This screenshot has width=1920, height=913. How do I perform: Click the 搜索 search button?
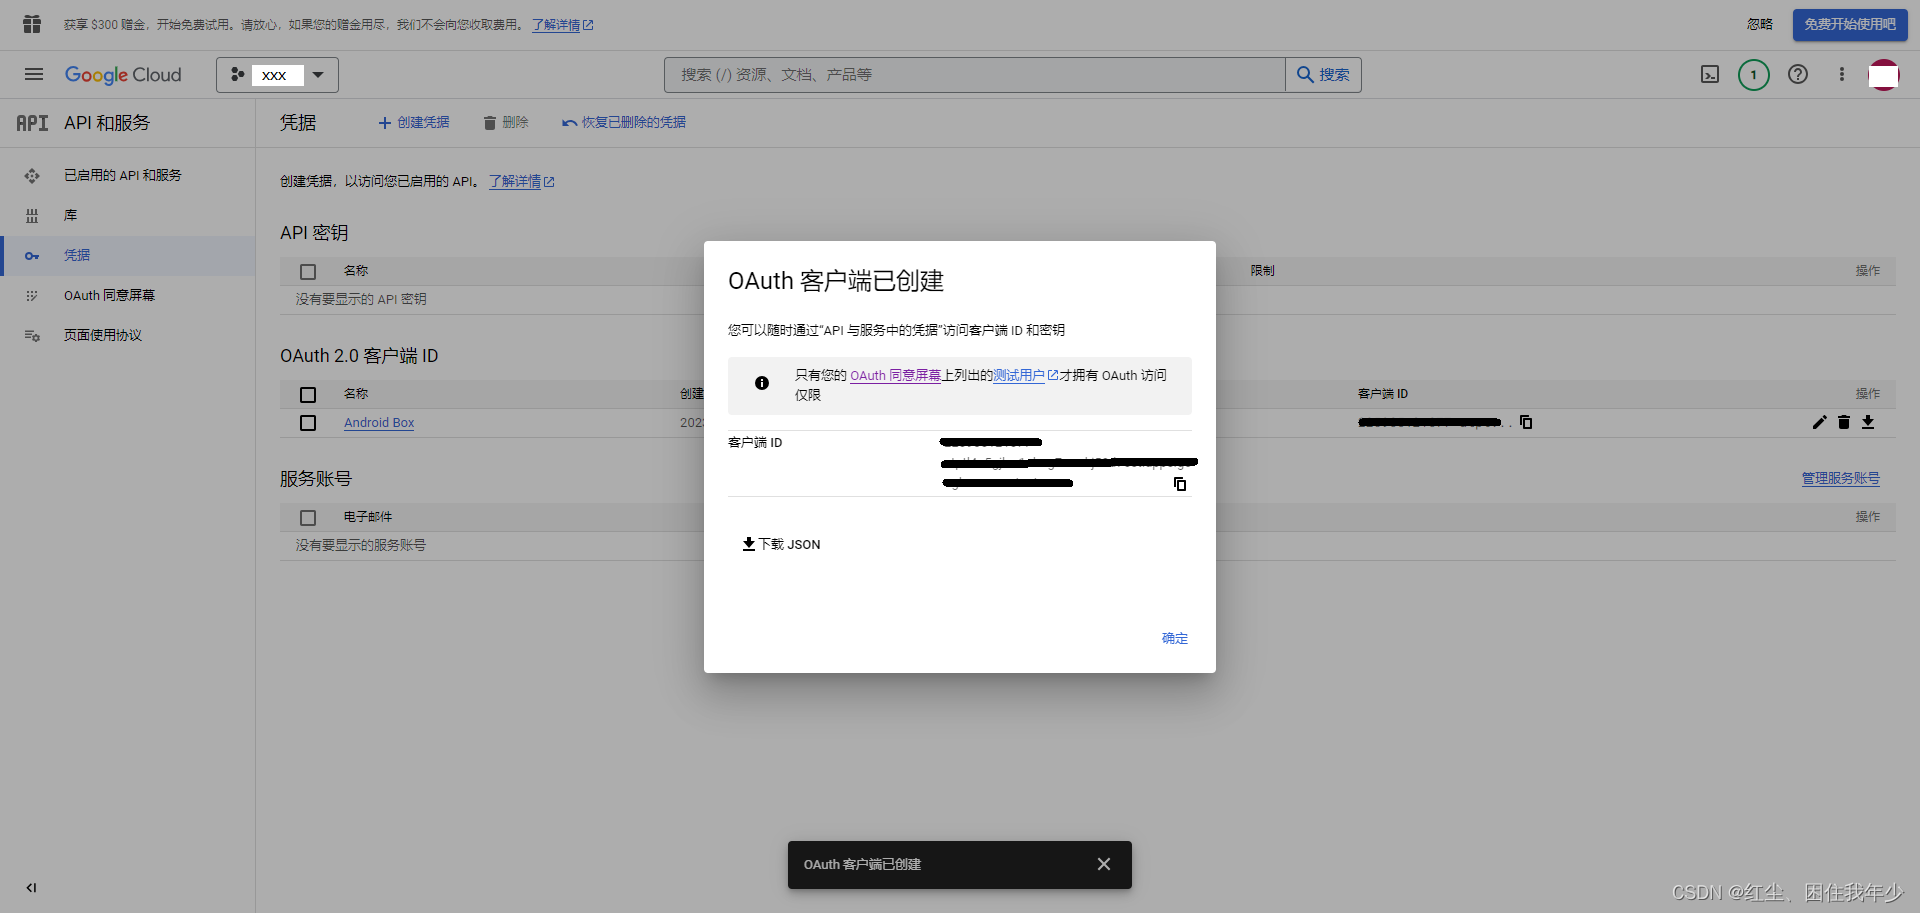click(1323, 75)
